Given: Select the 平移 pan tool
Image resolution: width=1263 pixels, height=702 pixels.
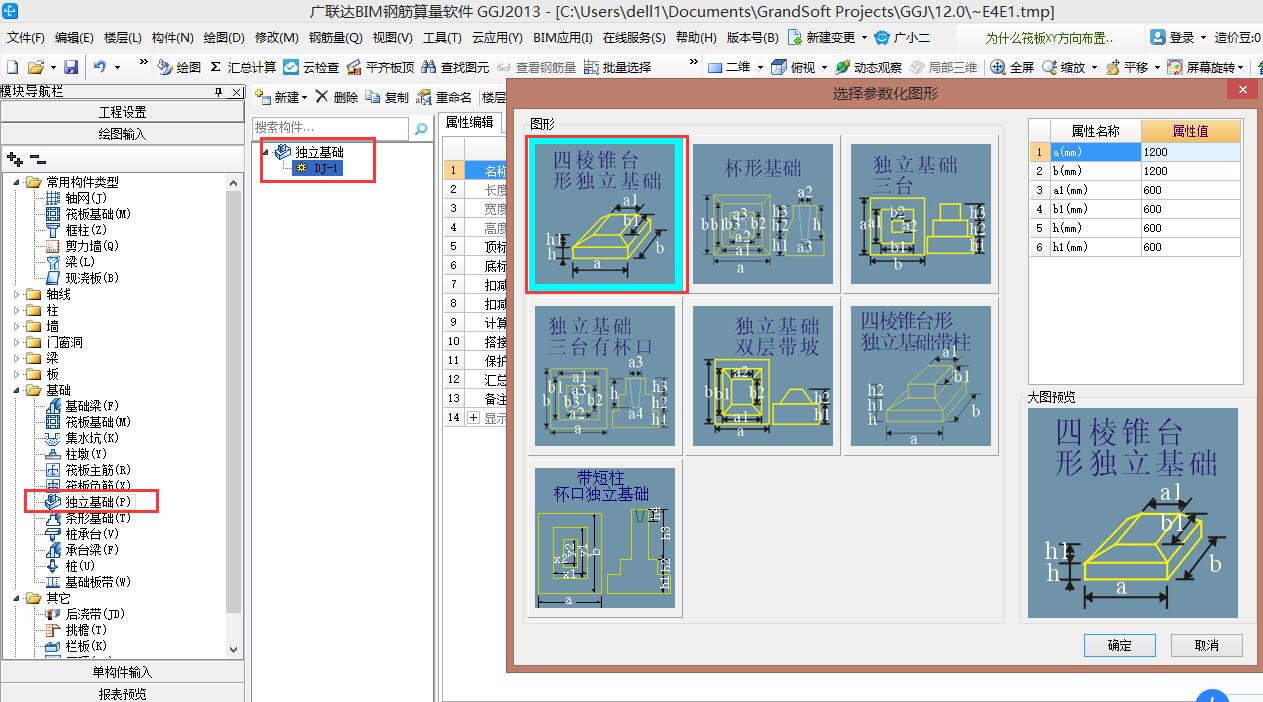Looking at the screenshot, I should (x=1127, y=67).
